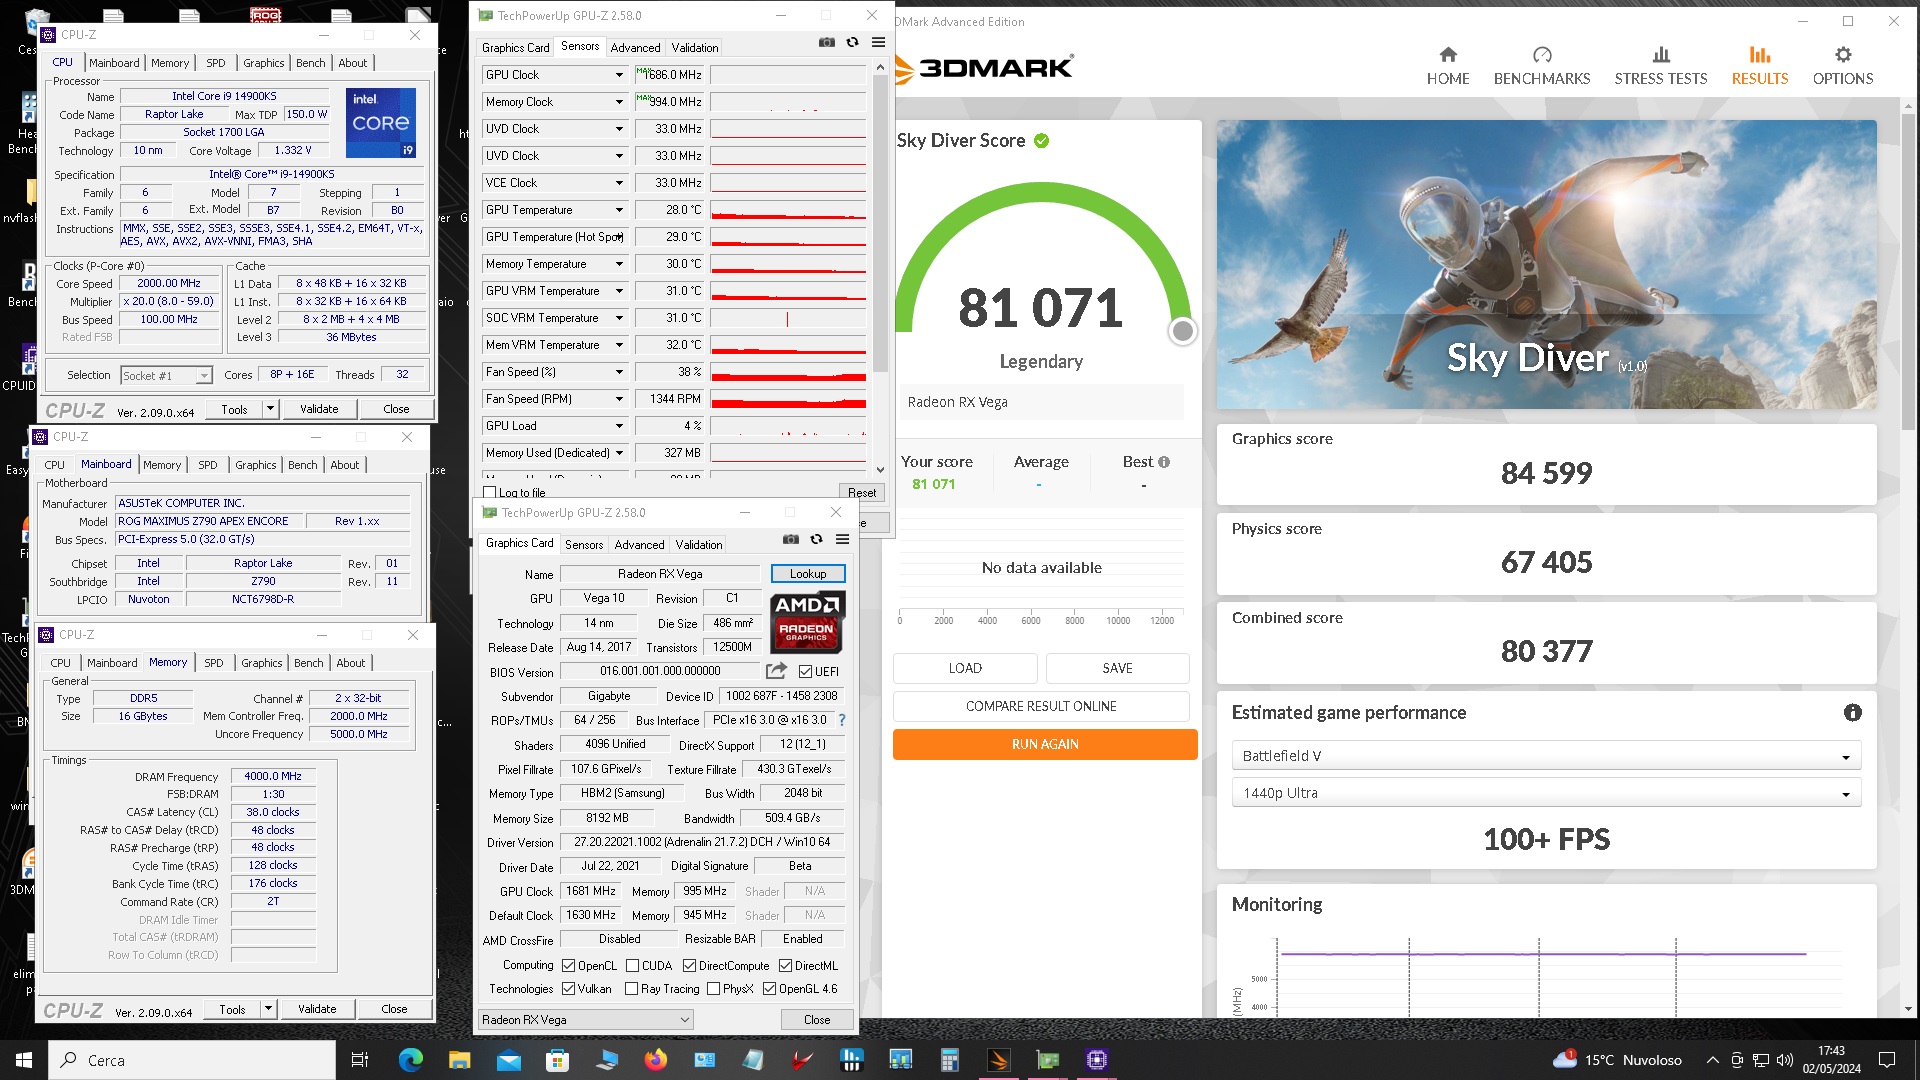Viewport: 1920px width, 1080px height.
Task: Click the Lookup button in GPU-Z
Action: point(807,574)
